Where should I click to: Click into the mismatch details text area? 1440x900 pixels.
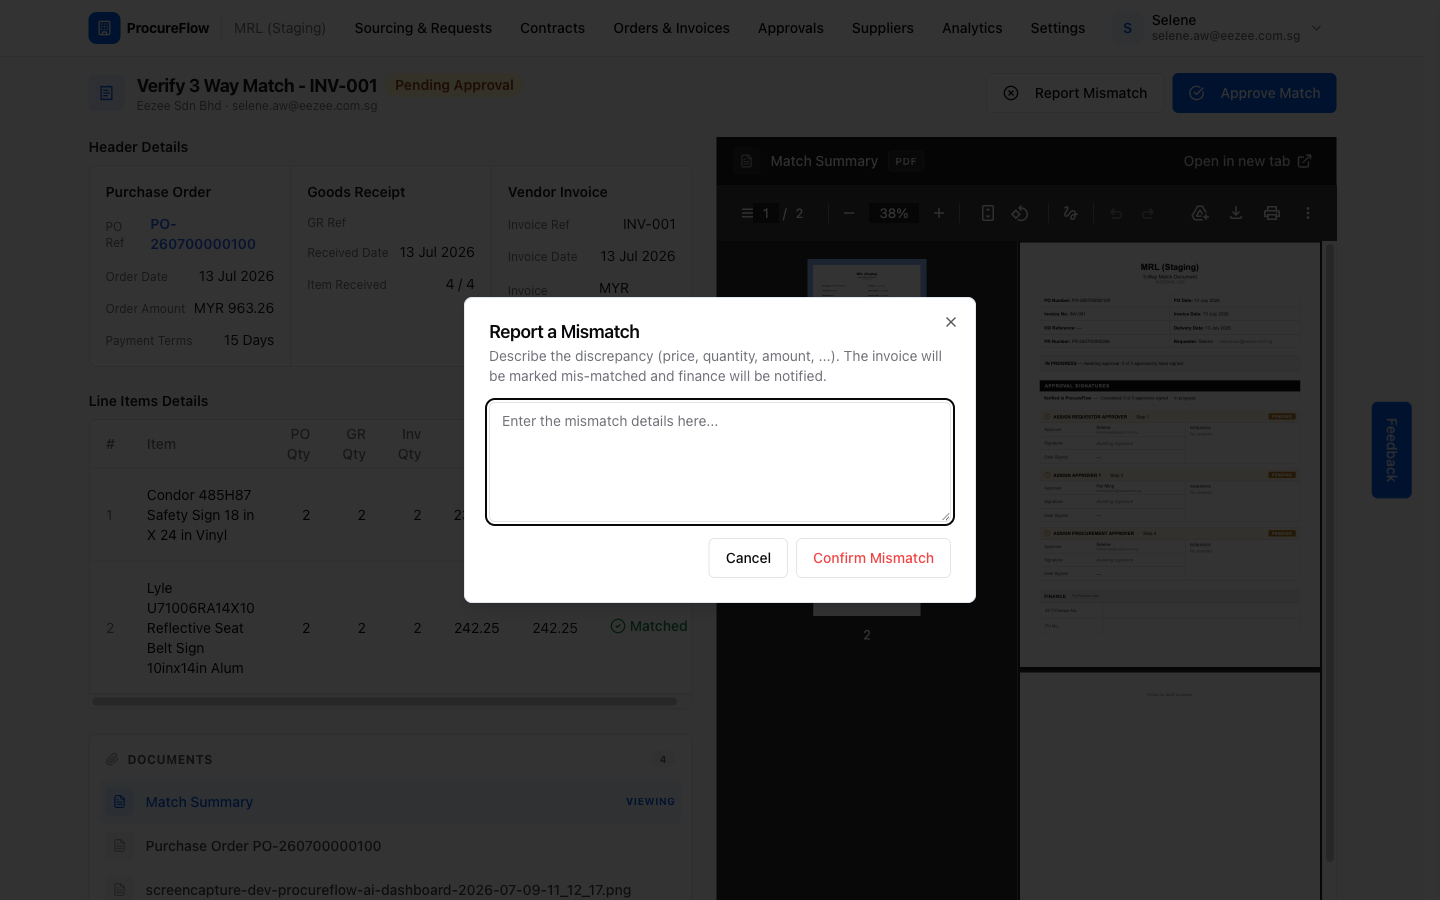click(720, 461)
